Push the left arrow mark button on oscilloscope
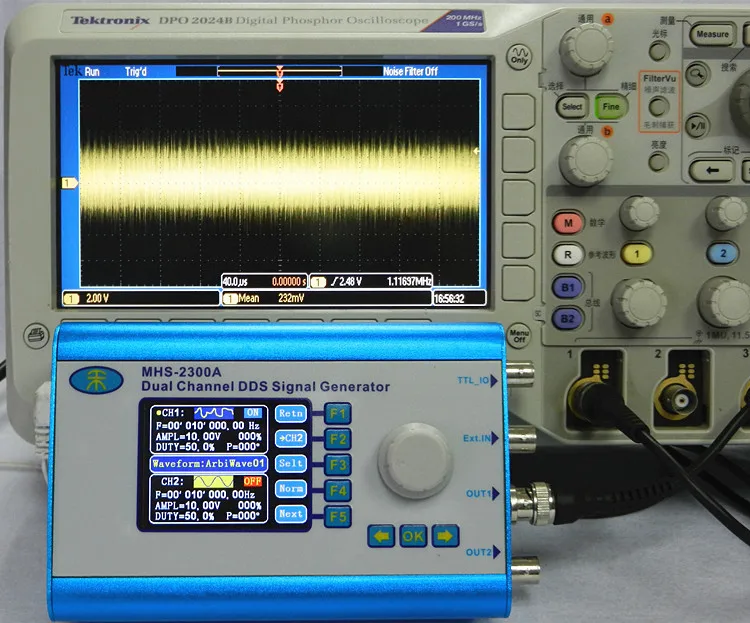Image resolution: width=750 pixels, height=623 pixels. pyautogui.click(x=711, y=170)
